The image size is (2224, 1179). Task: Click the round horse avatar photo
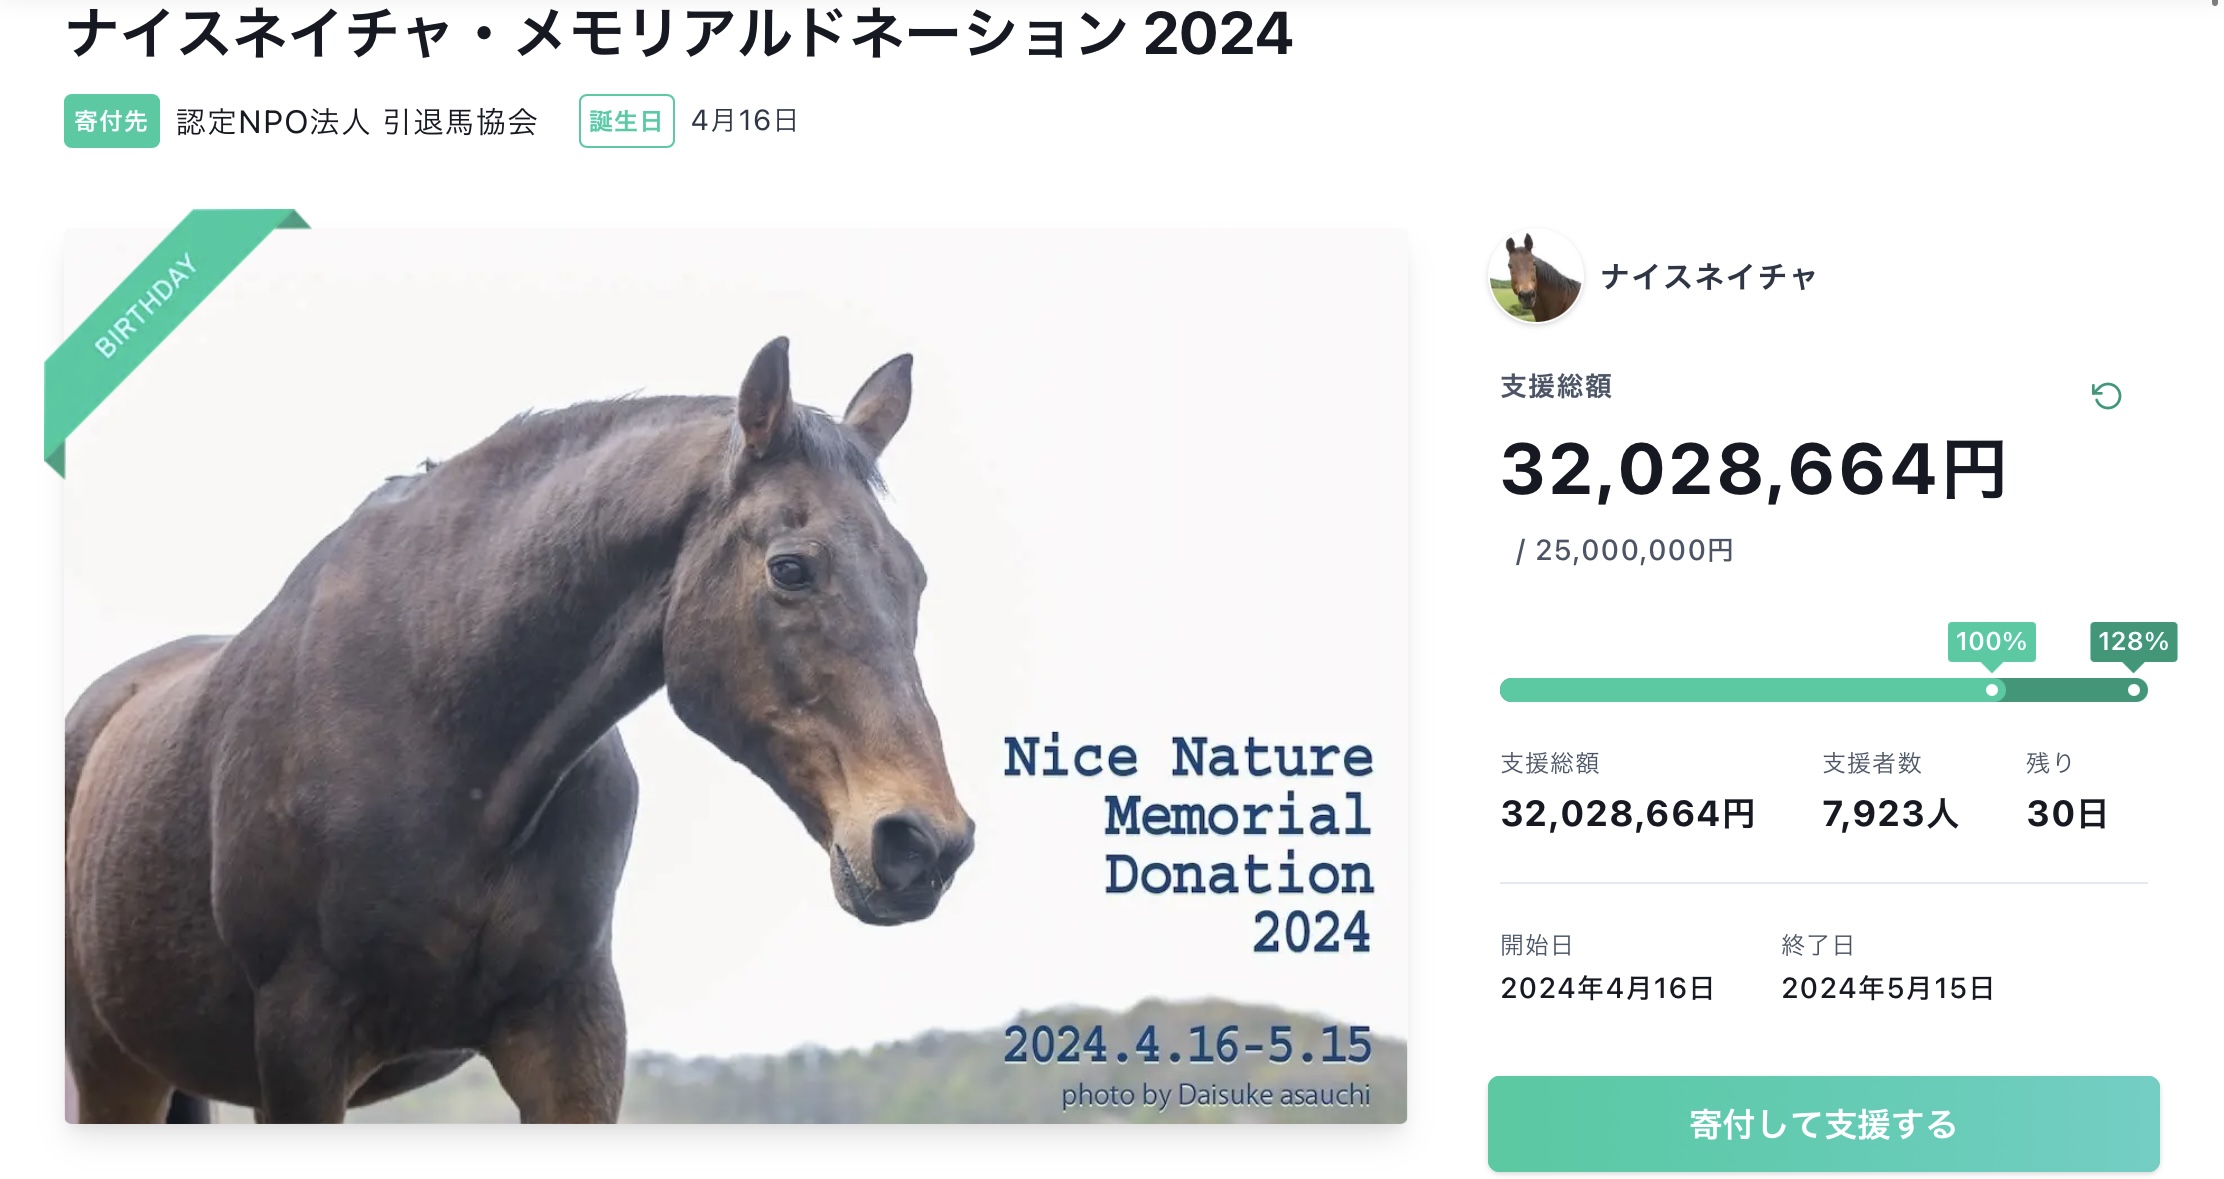pyautogui.click(x=1535, y=276)
